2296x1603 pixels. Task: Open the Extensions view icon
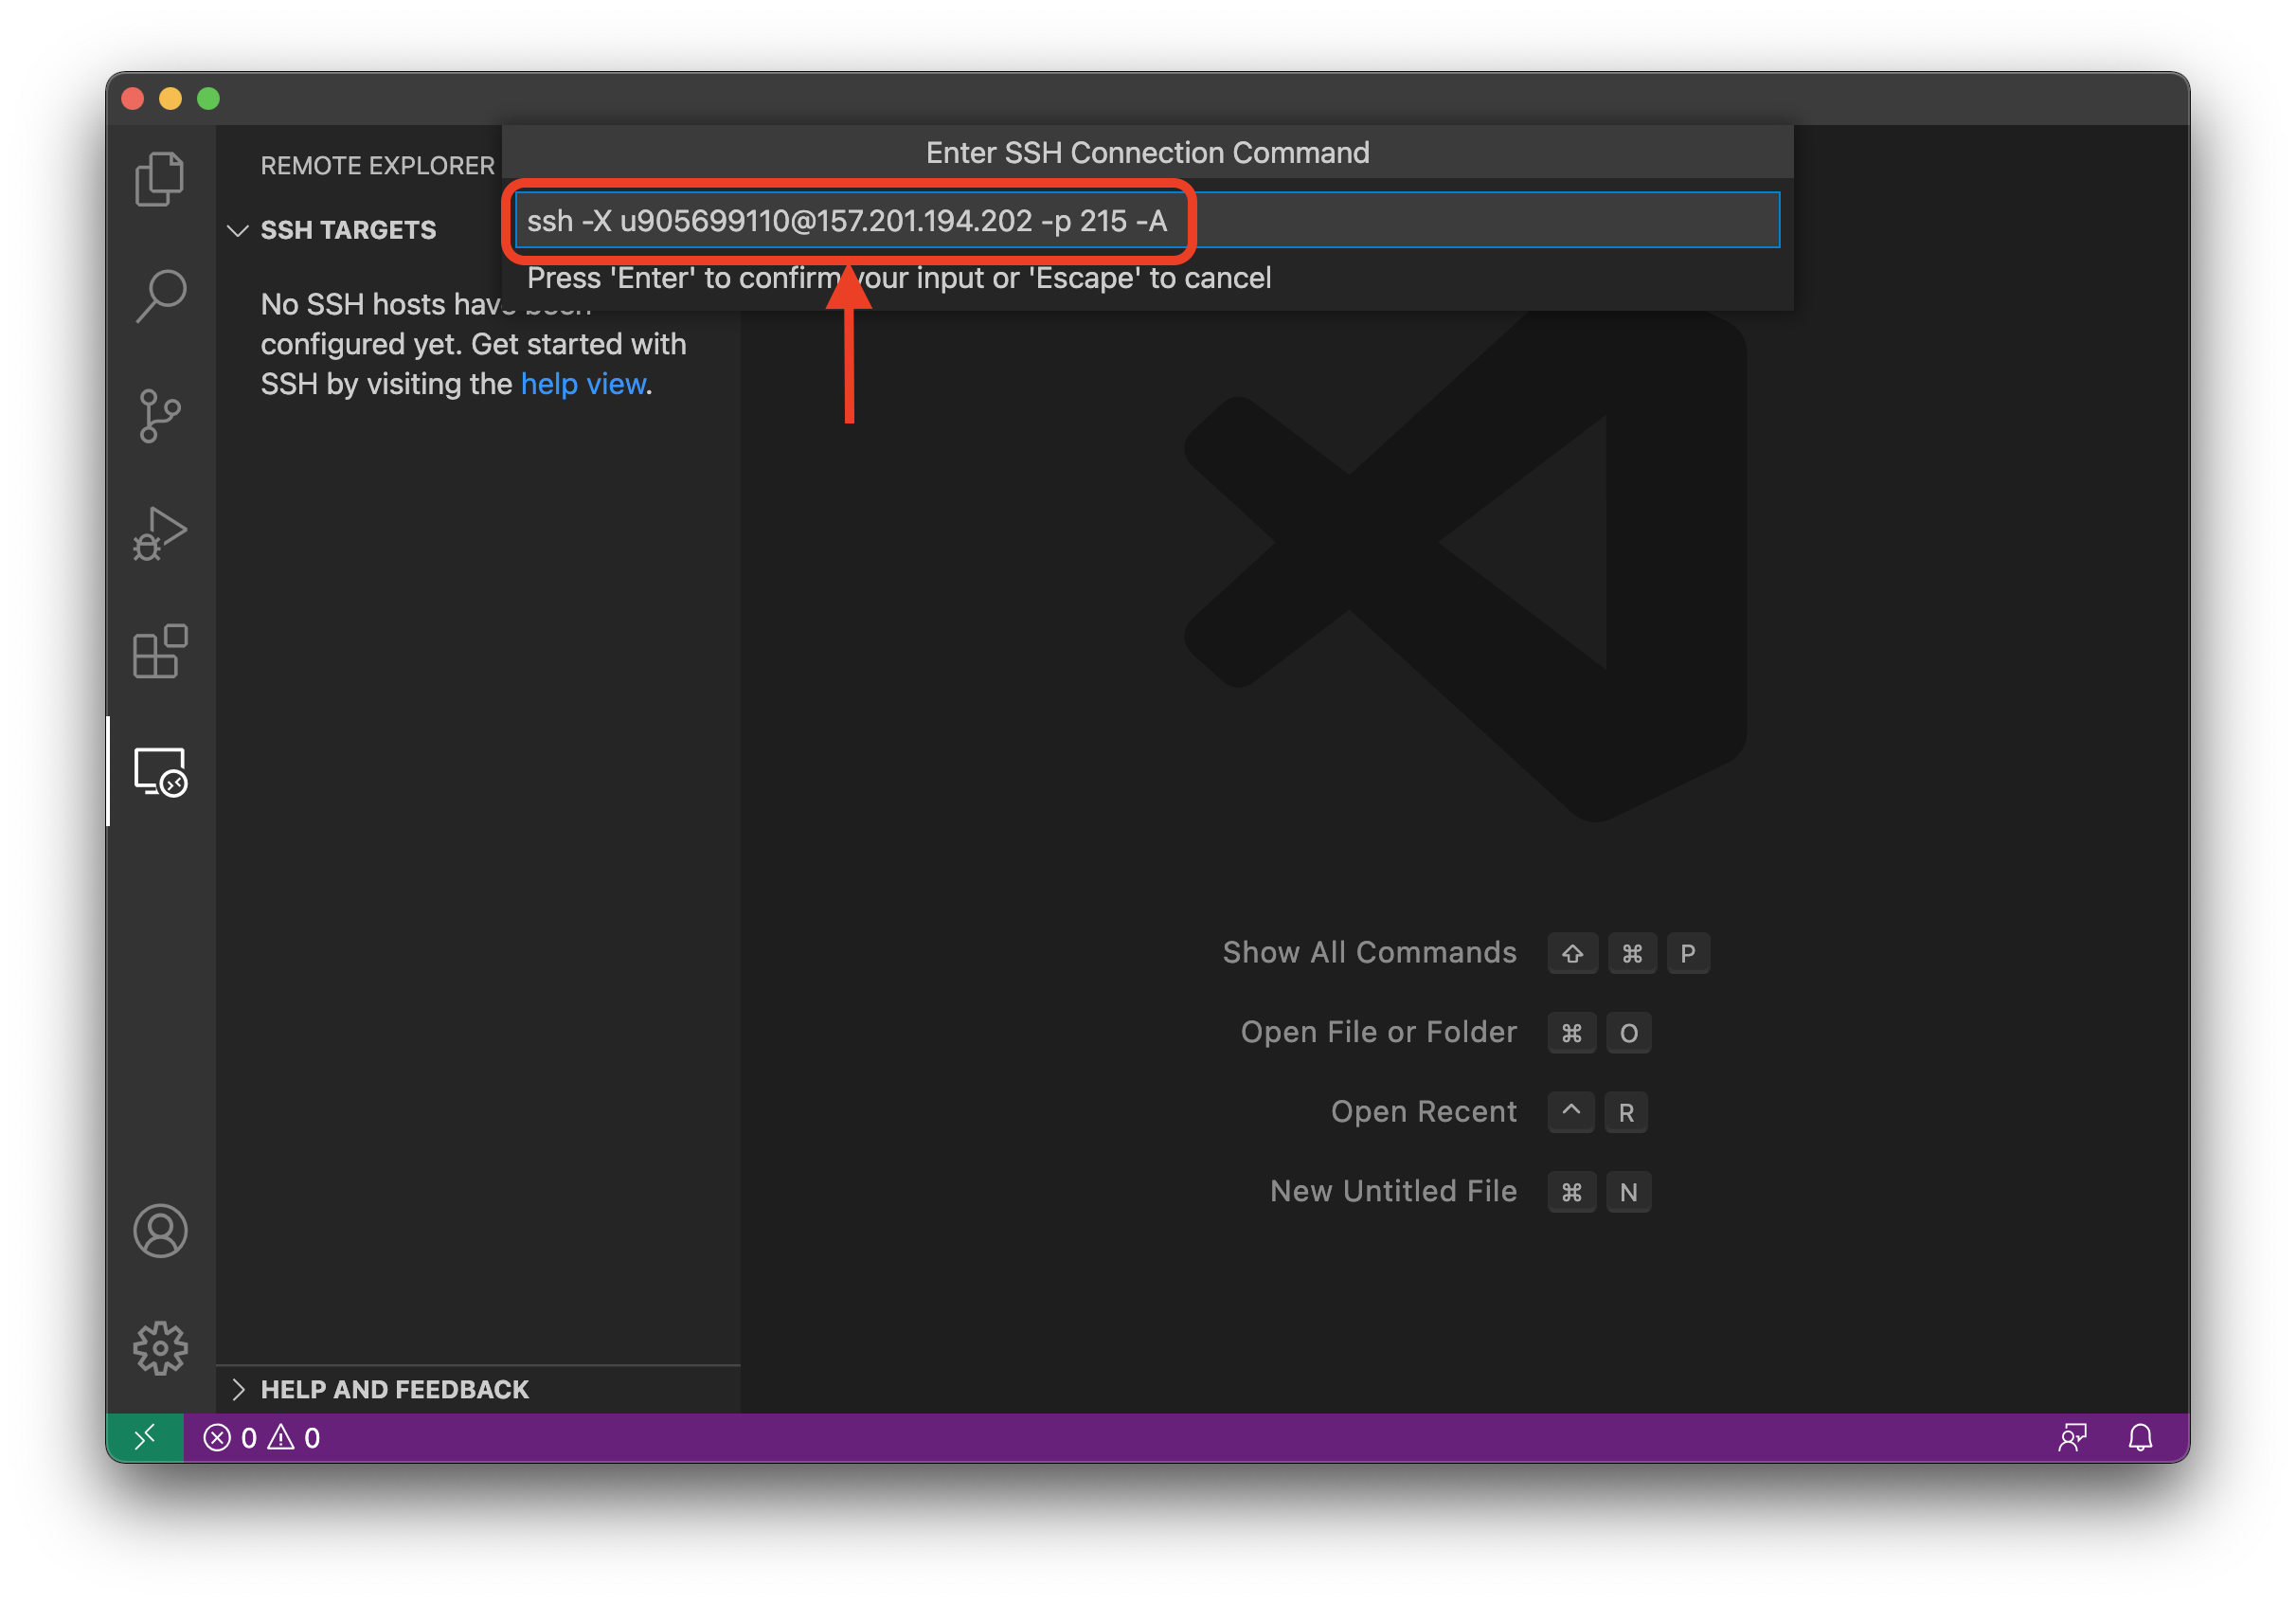click(160, 652)
